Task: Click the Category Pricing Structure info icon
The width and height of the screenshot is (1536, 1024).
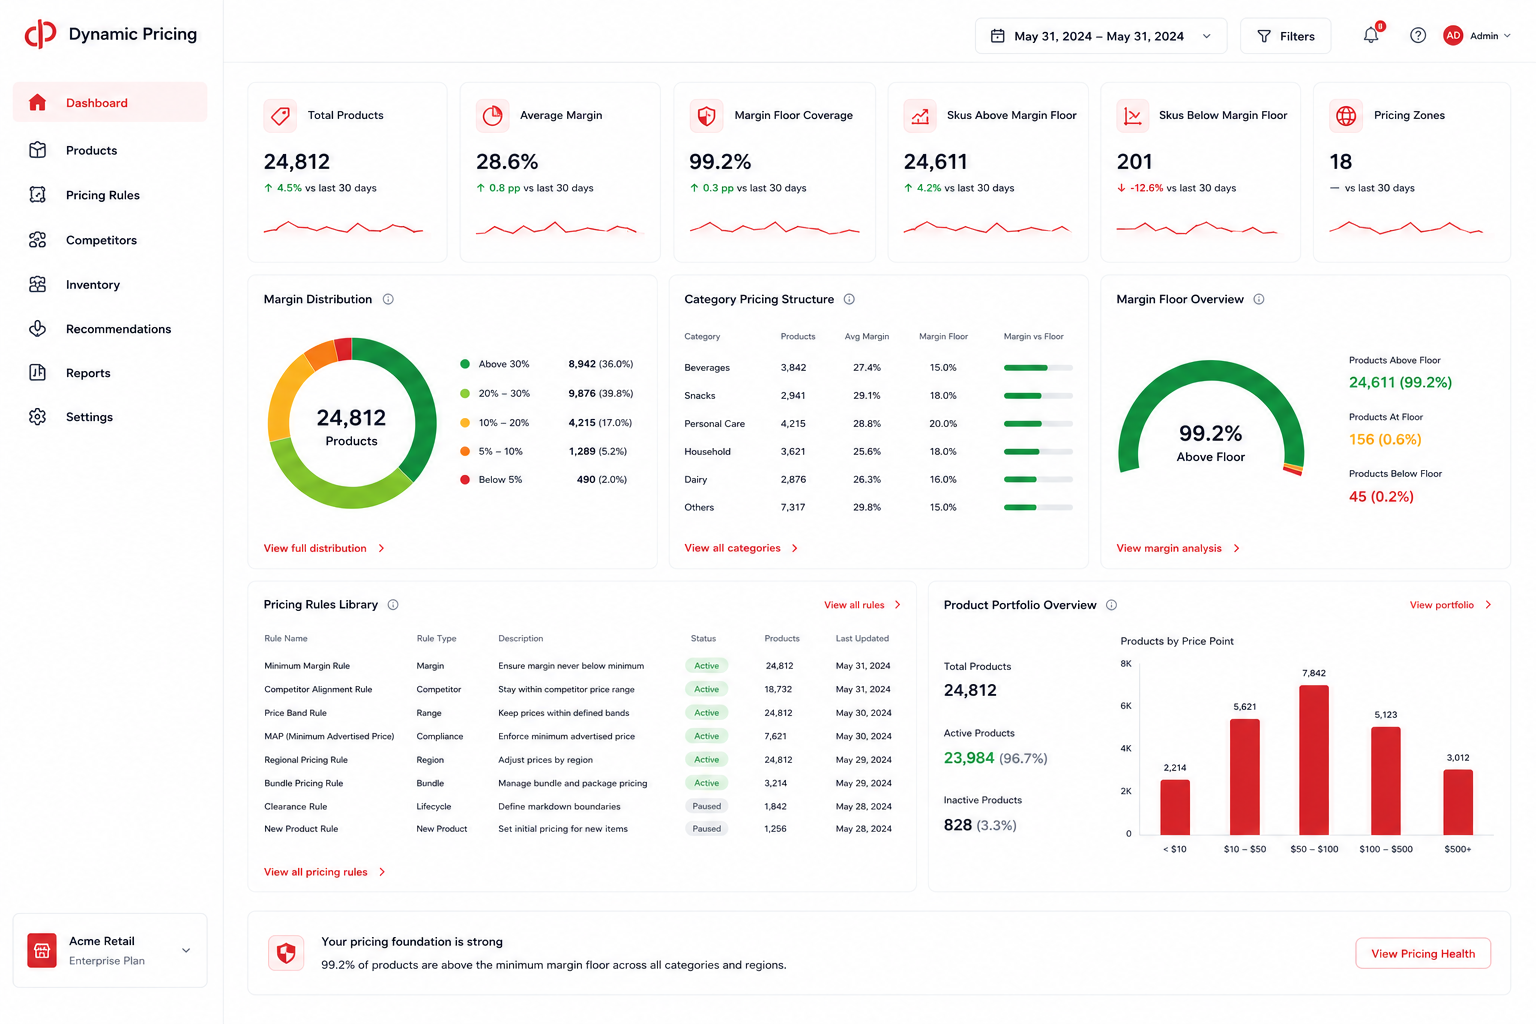Action: pyautogui.click(x=849, y=299)
